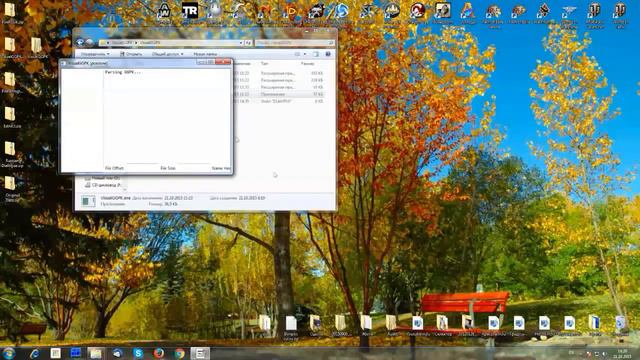Select Новый том (D:) in navigation pane

(x=102, y=178)
